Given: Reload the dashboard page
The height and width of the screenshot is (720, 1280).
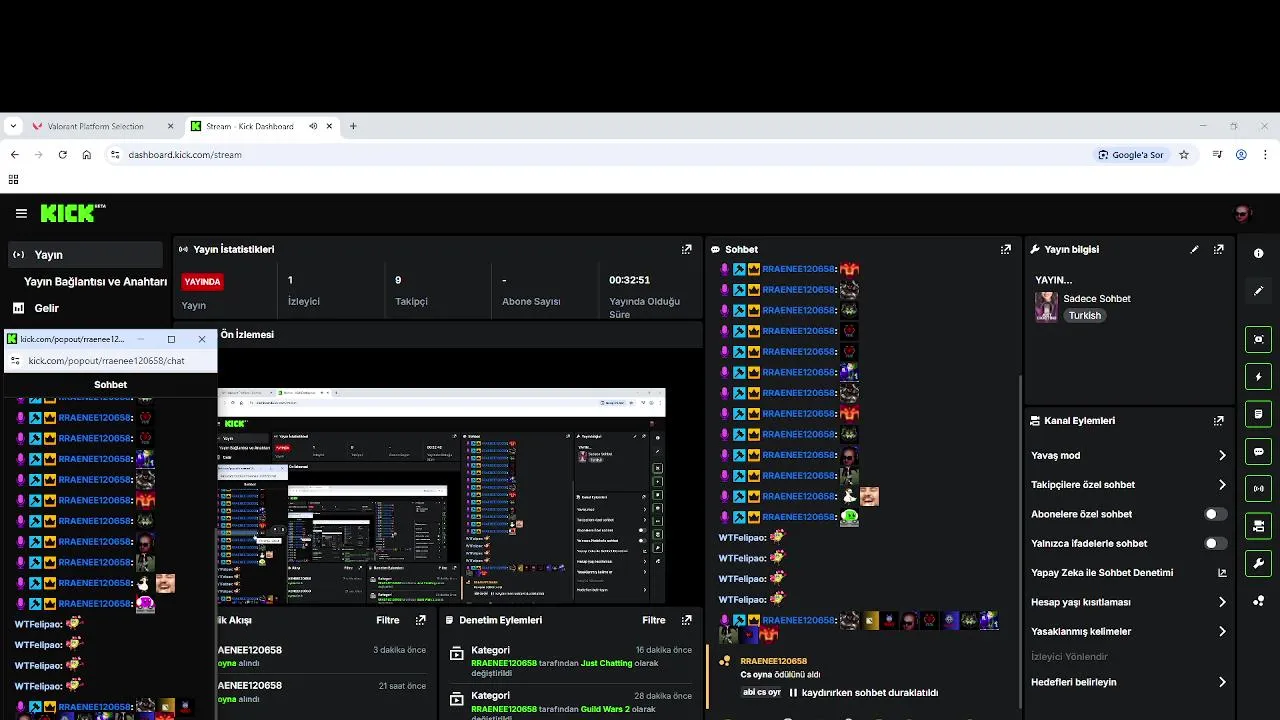Looking at the screenshot, I should [62, 155].
